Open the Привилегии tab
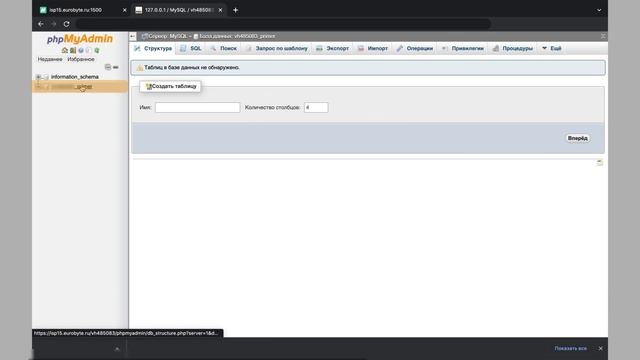The height and width of the screenshot is (360, 640). pyautogui.click(x=463, y=49)
